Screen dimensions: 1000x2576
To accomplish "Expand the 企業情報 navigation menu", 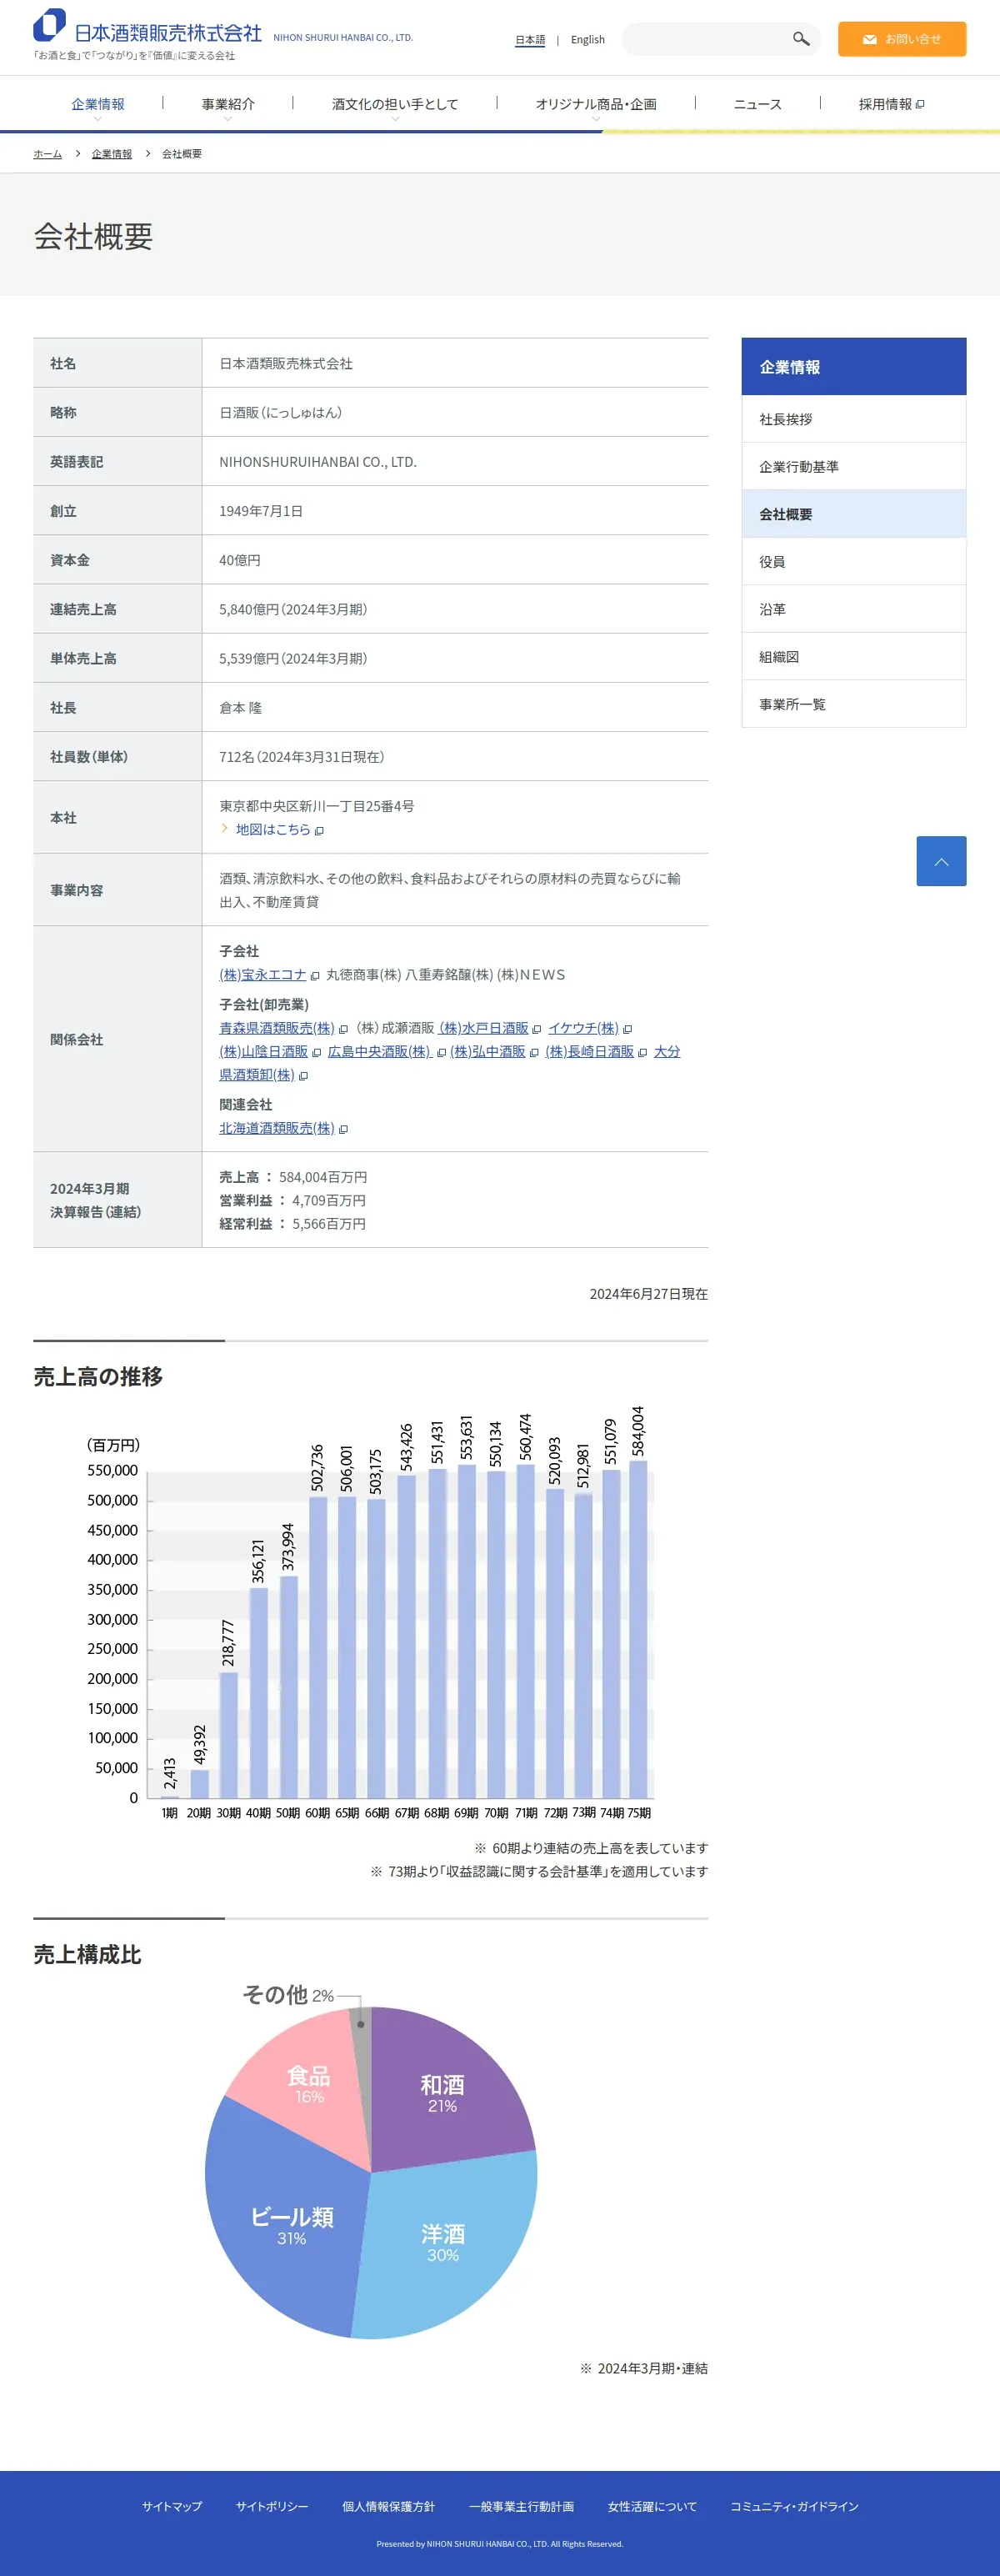I will pyautogui.click(x=98, y=104).
